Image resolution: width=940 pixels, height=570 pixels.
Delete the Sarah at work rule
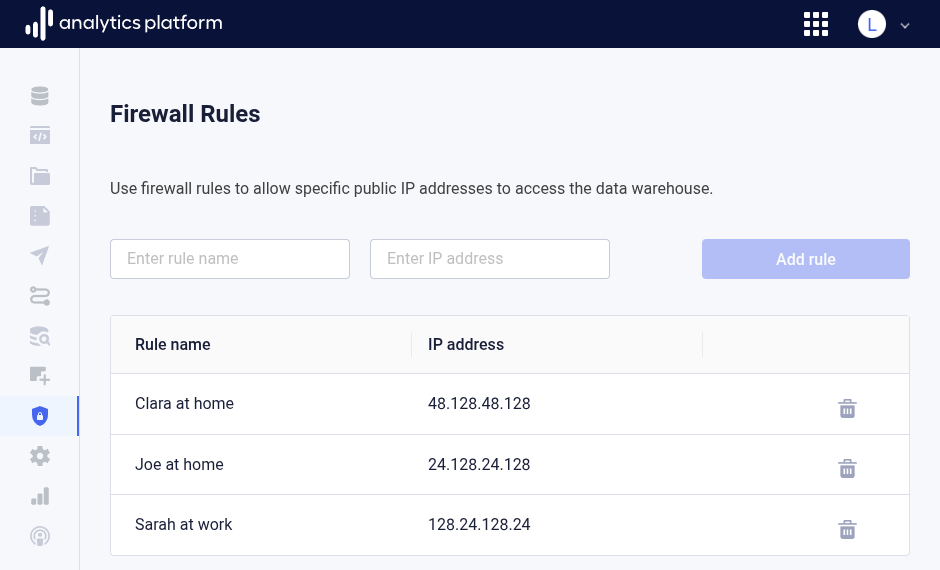tap(847, 529)
